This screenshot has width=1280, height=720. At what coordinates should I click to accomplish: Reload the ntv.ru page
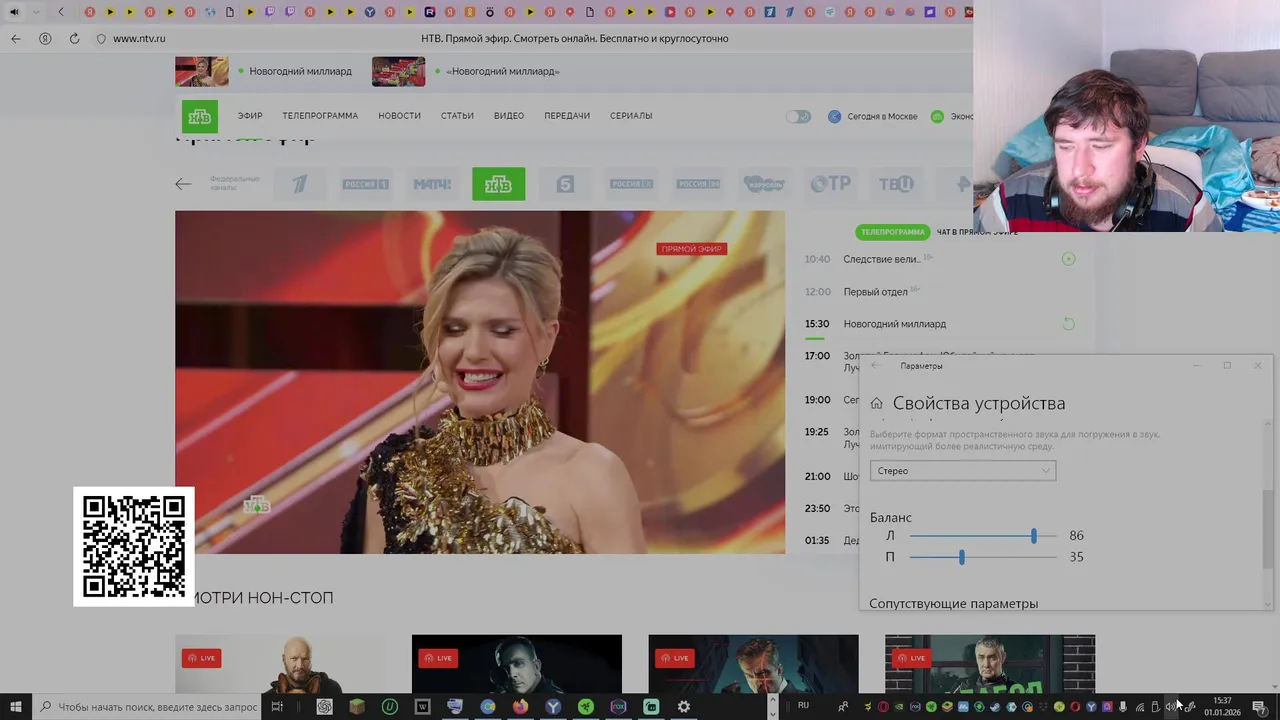point(74,38)
